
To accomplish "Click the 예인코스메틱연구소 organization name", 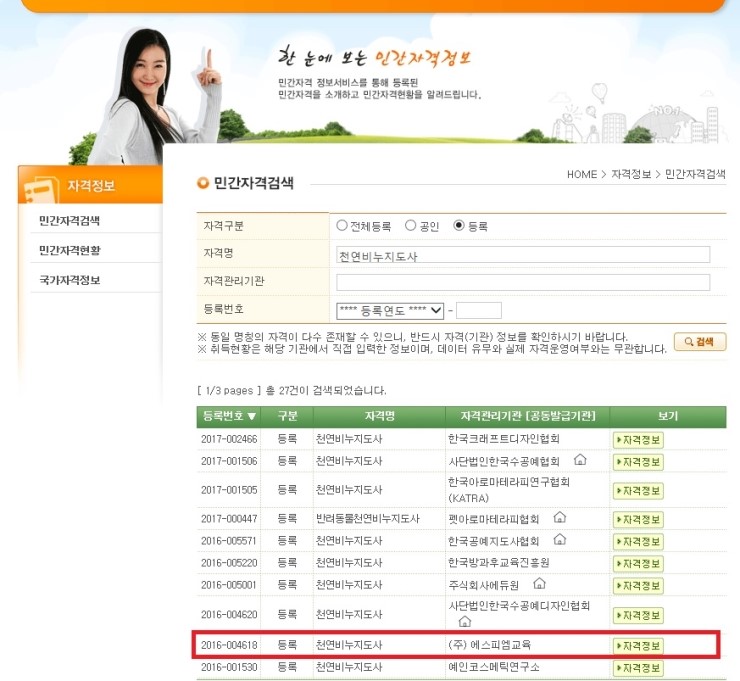I will tap(494, 667).
